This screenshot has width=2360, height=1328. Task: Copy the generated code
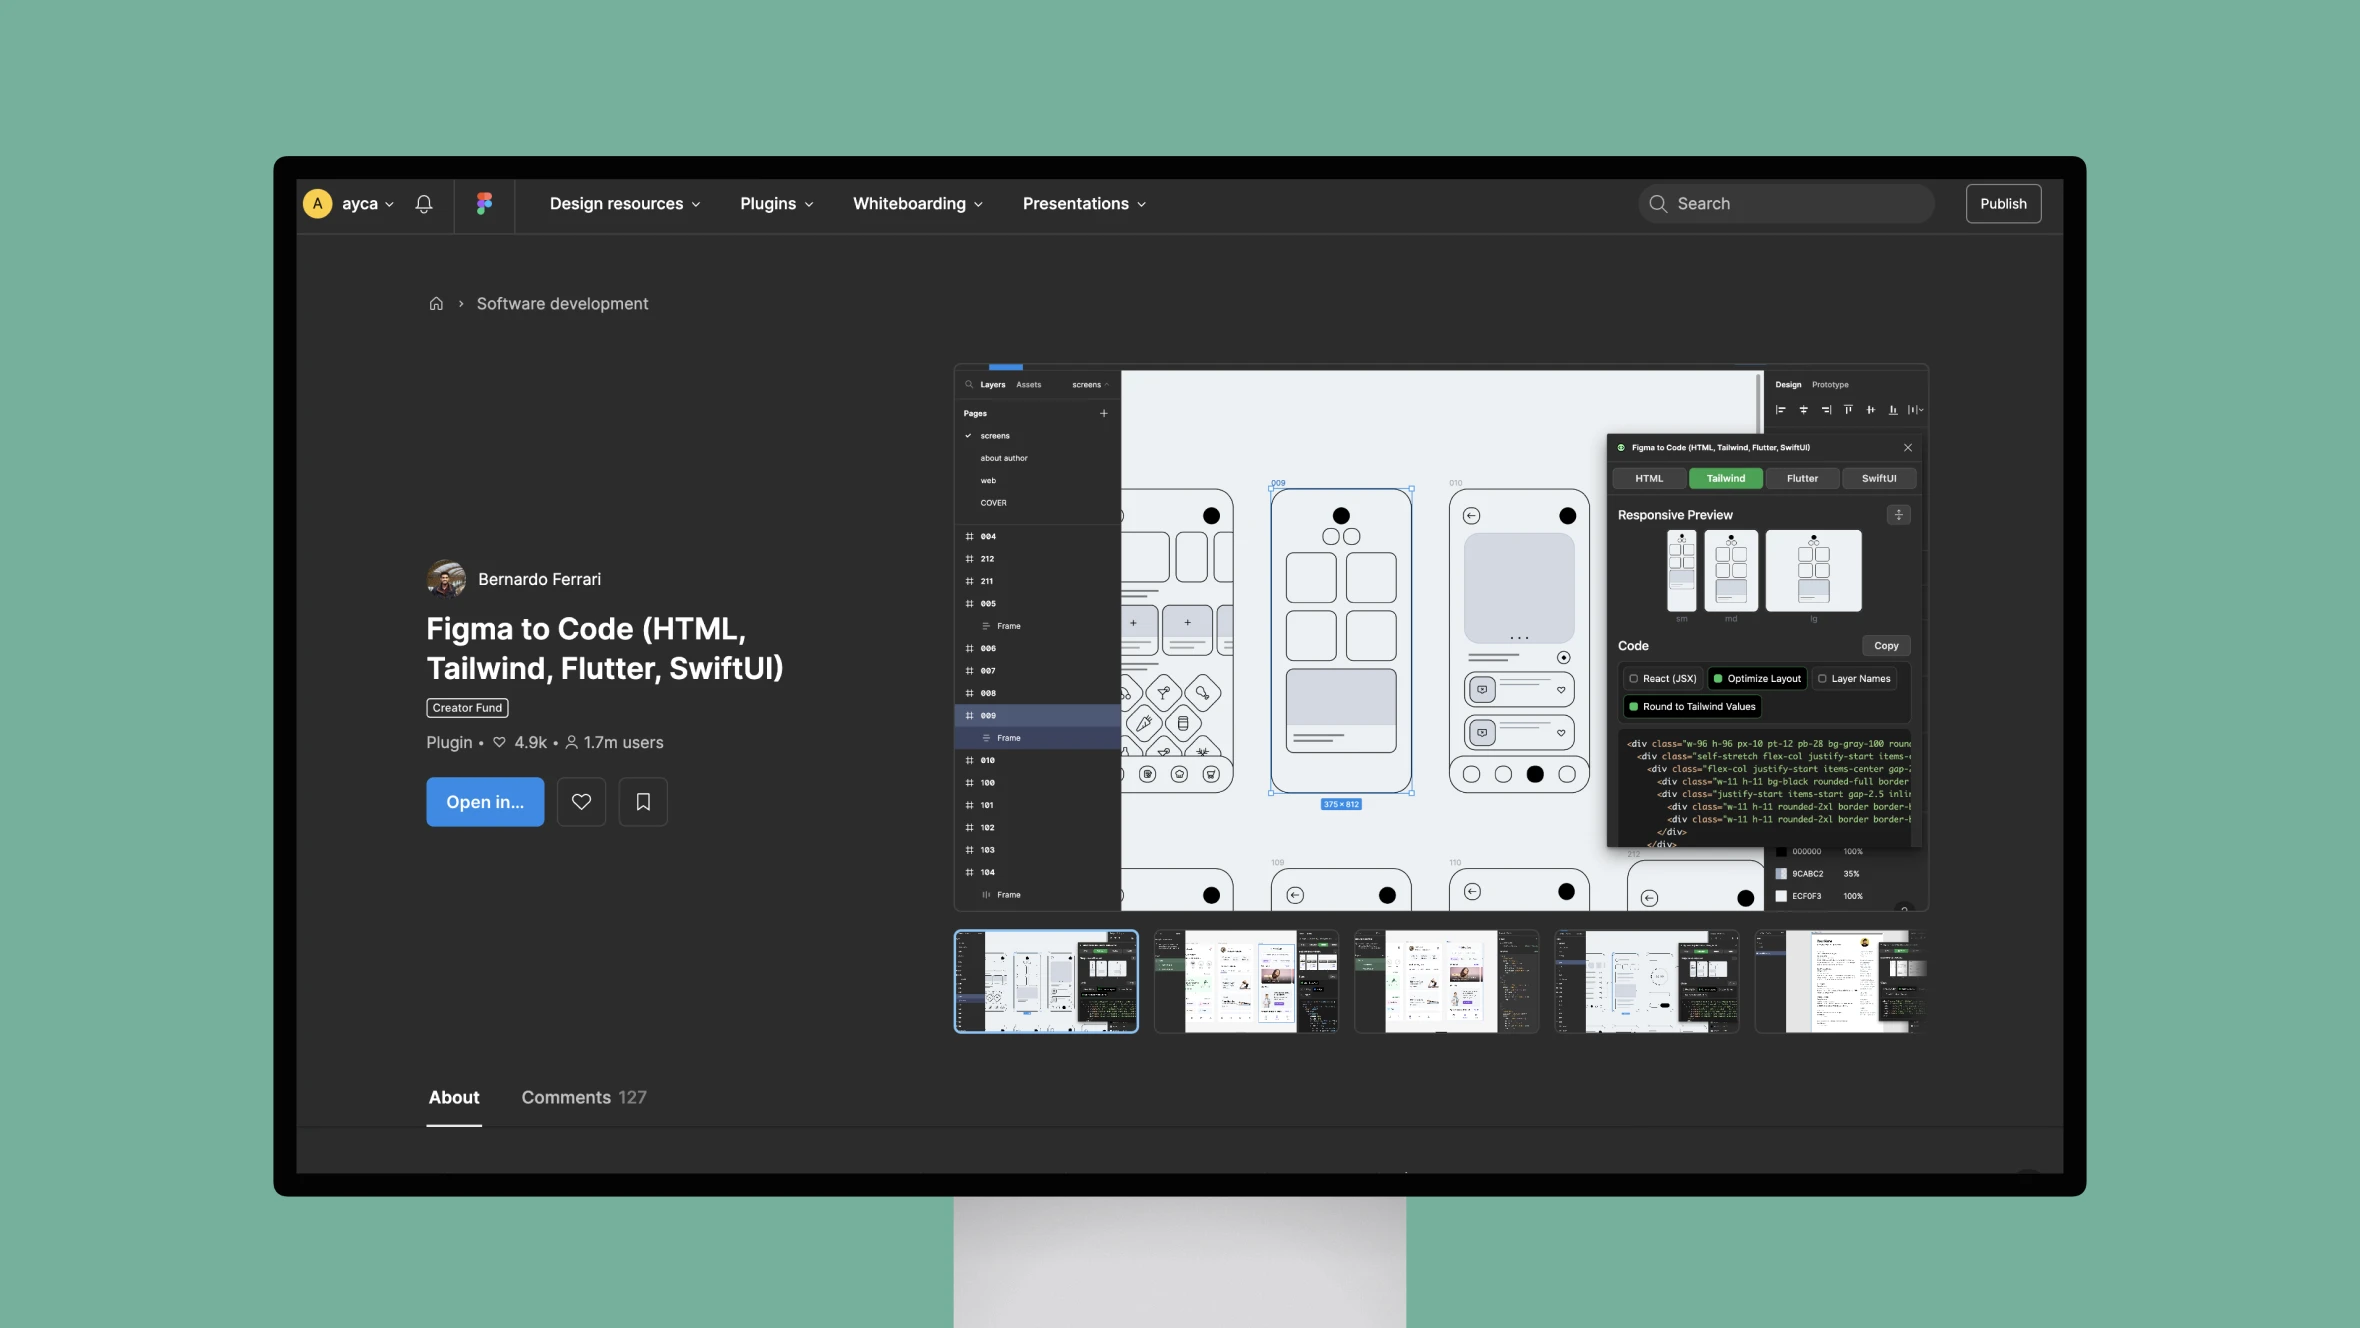coord(1886,646)
